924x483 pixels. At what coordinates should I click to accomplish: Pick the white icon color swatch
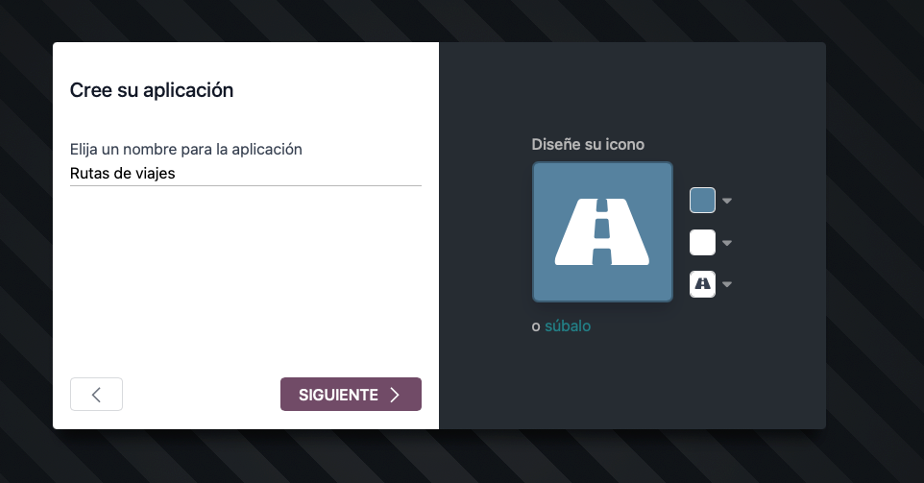702,242
